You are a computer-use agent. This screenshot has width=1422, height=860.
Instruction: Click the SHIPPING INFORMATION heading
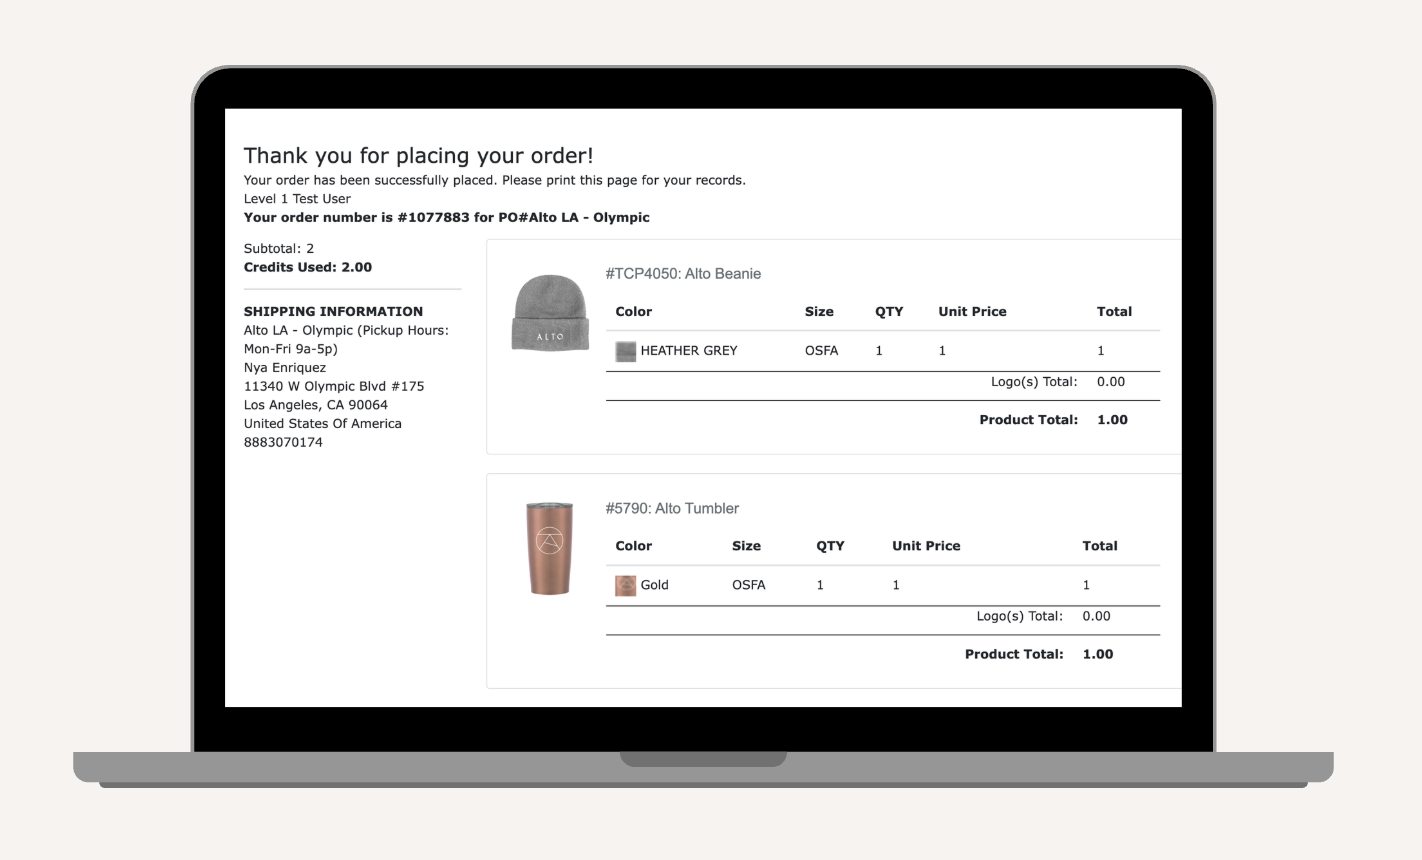[333, 311]
